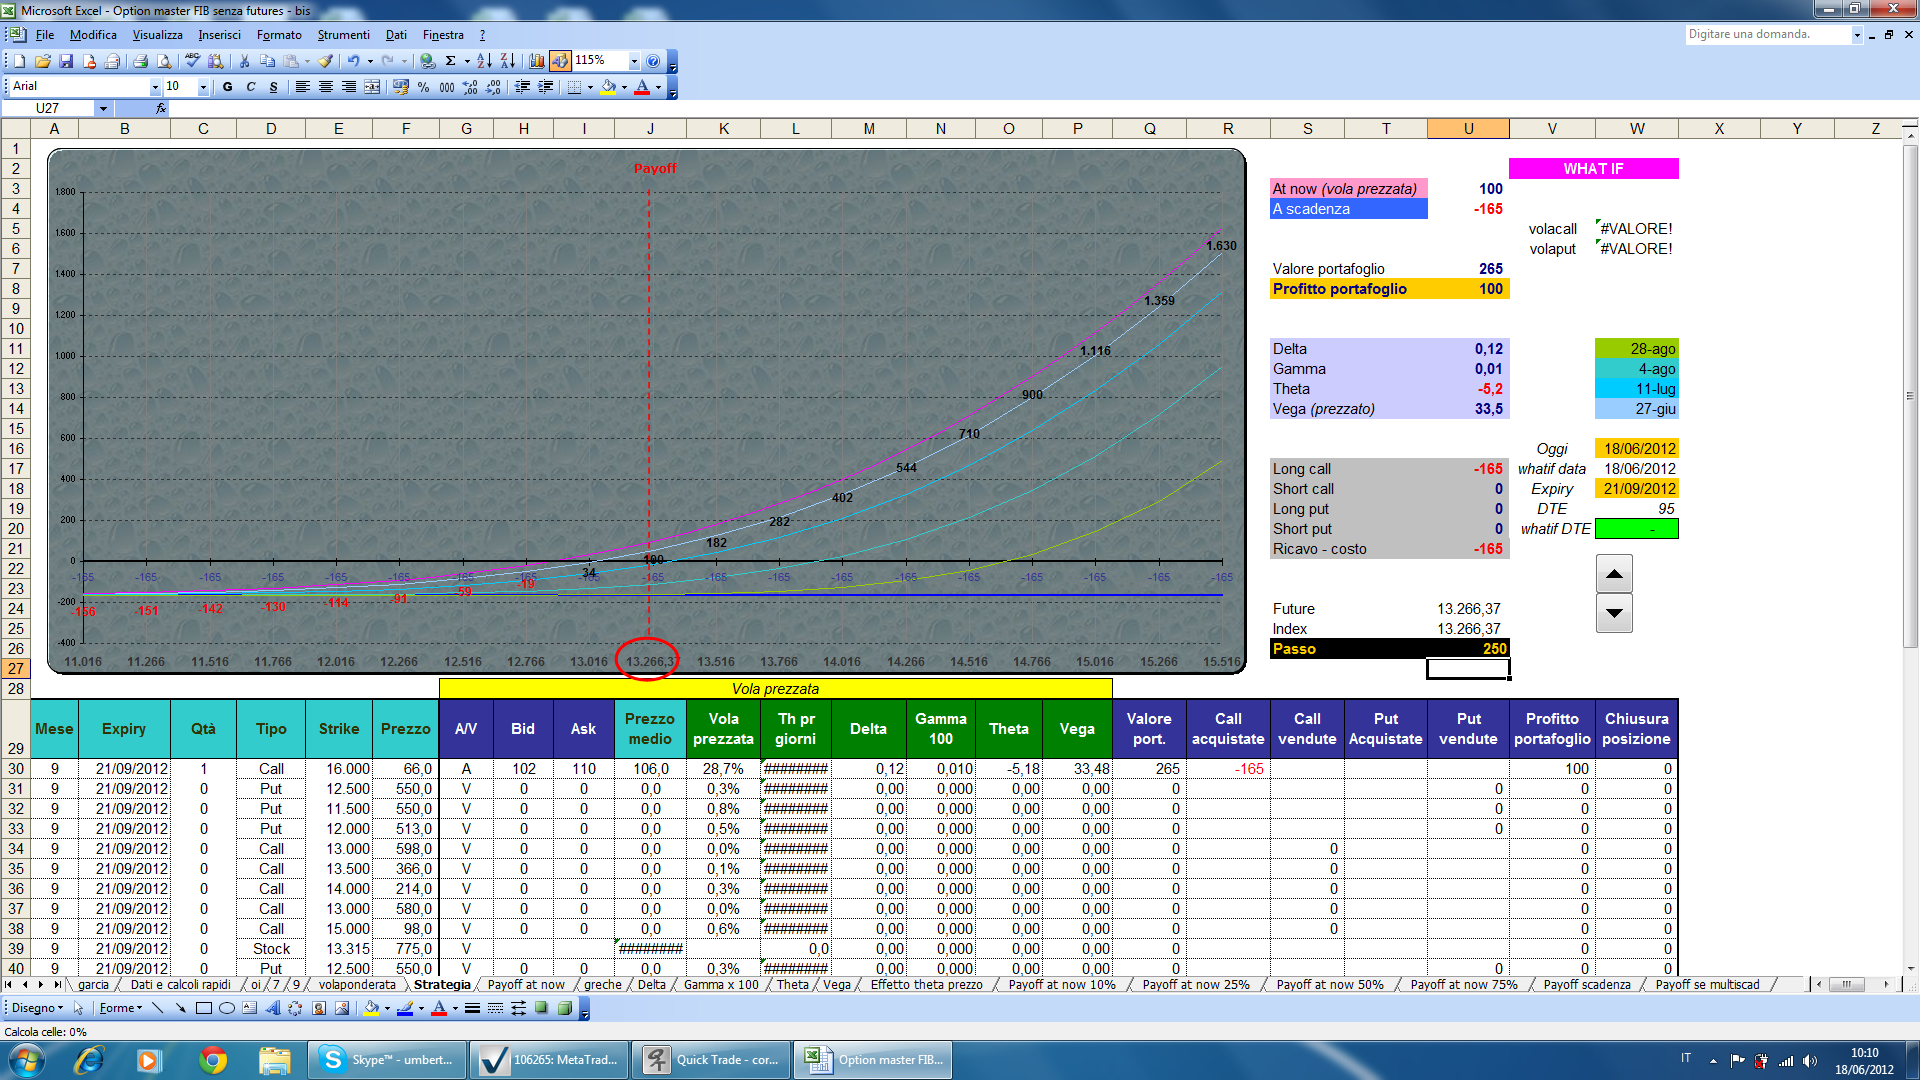Open the Dati menu
The image size is (1920, 1080).
pyautogui.click(x=396, y=35)
